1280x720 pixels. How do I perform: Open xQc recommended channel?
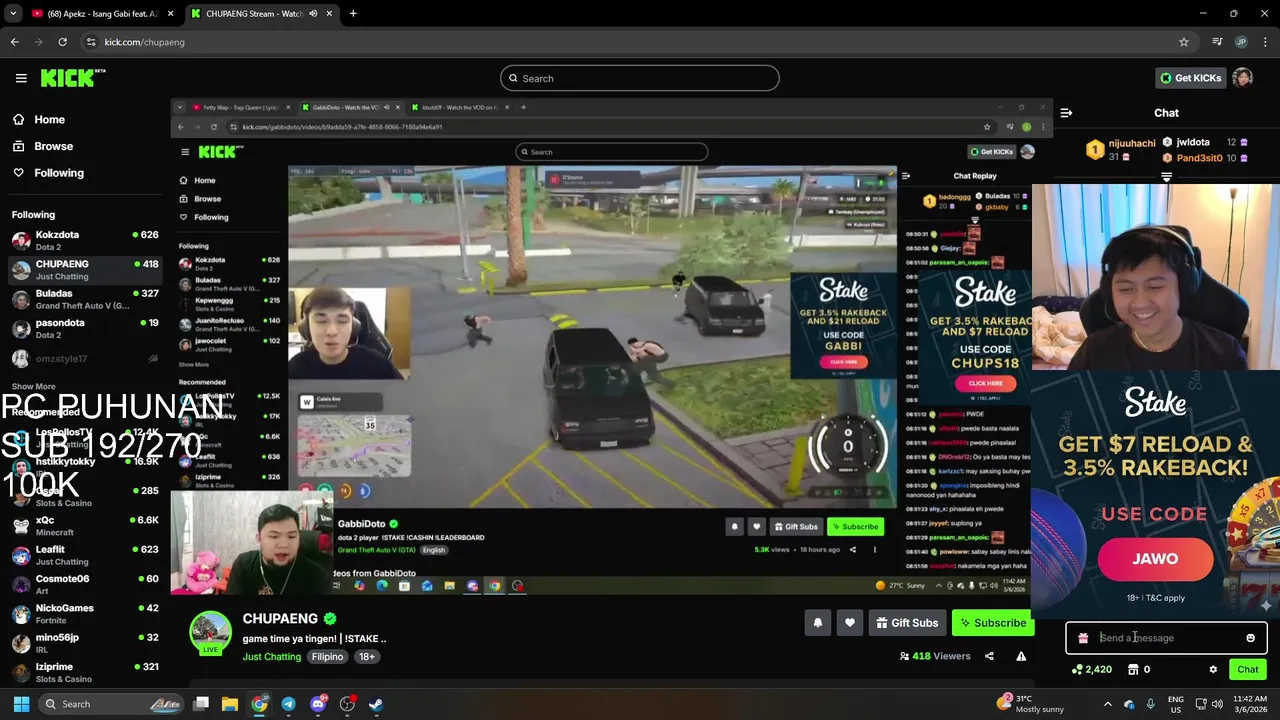[85, 525]
